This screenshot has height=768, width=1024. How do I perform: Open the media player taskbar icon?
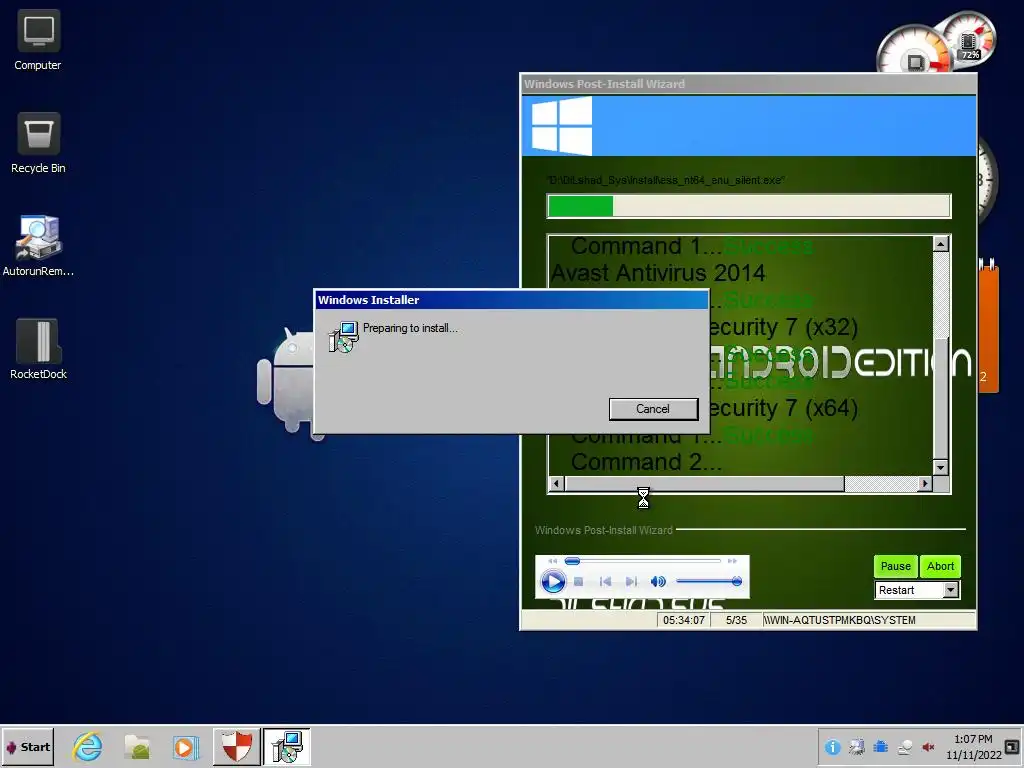[185, 746]
